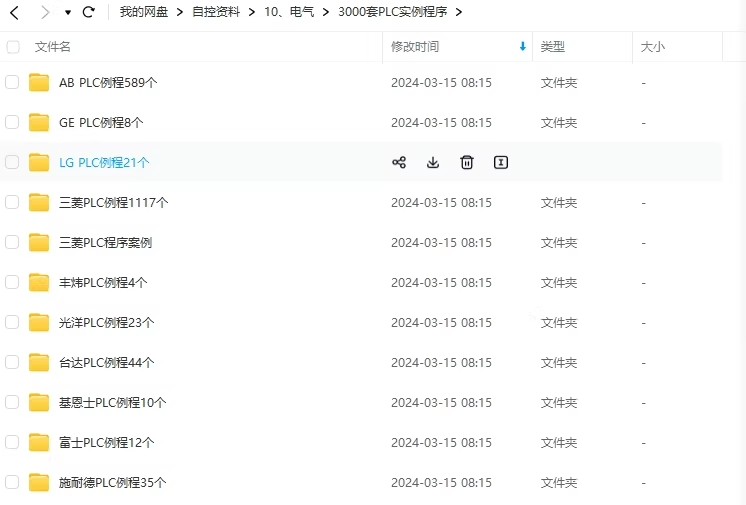746x505 pixels.
Task: Sort by 大小 column header
Action: tap(653, 47)
